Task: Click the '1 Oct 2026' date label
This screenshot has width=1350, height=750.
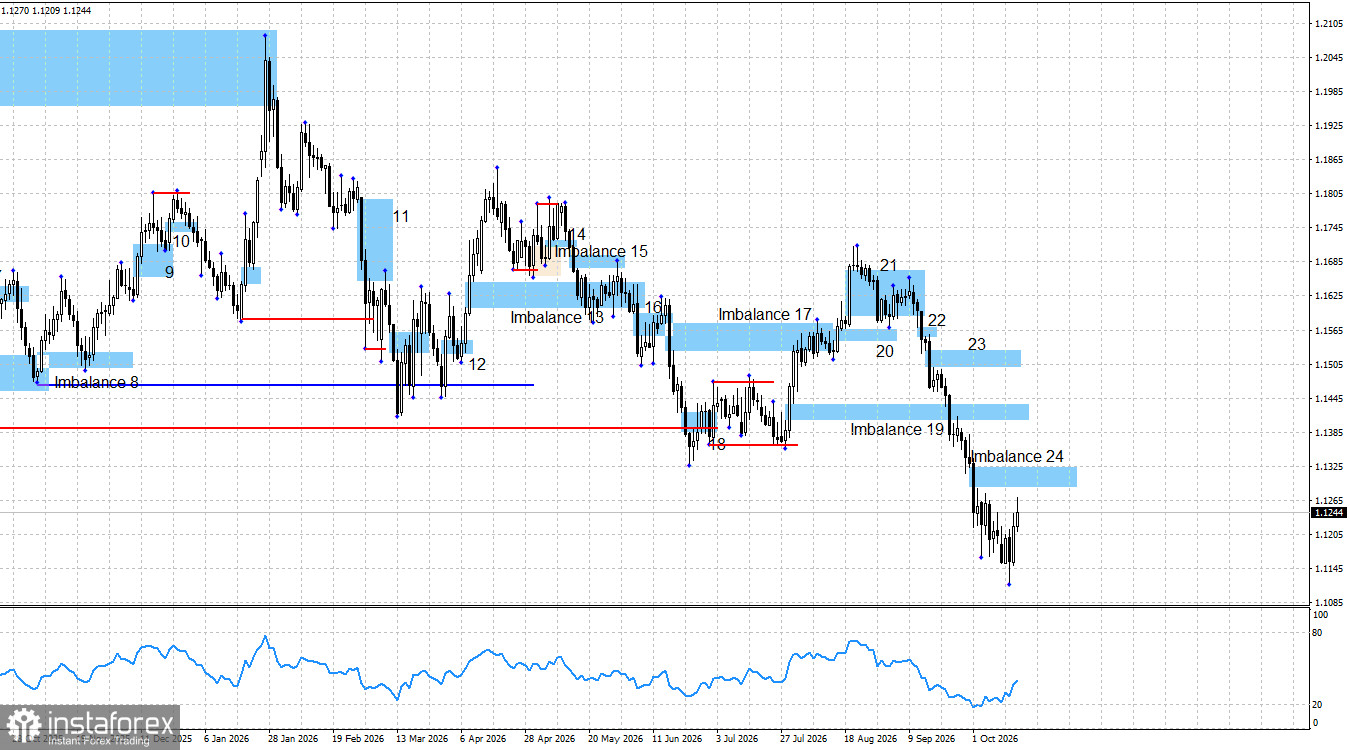Action: click(x=995, y=739)
